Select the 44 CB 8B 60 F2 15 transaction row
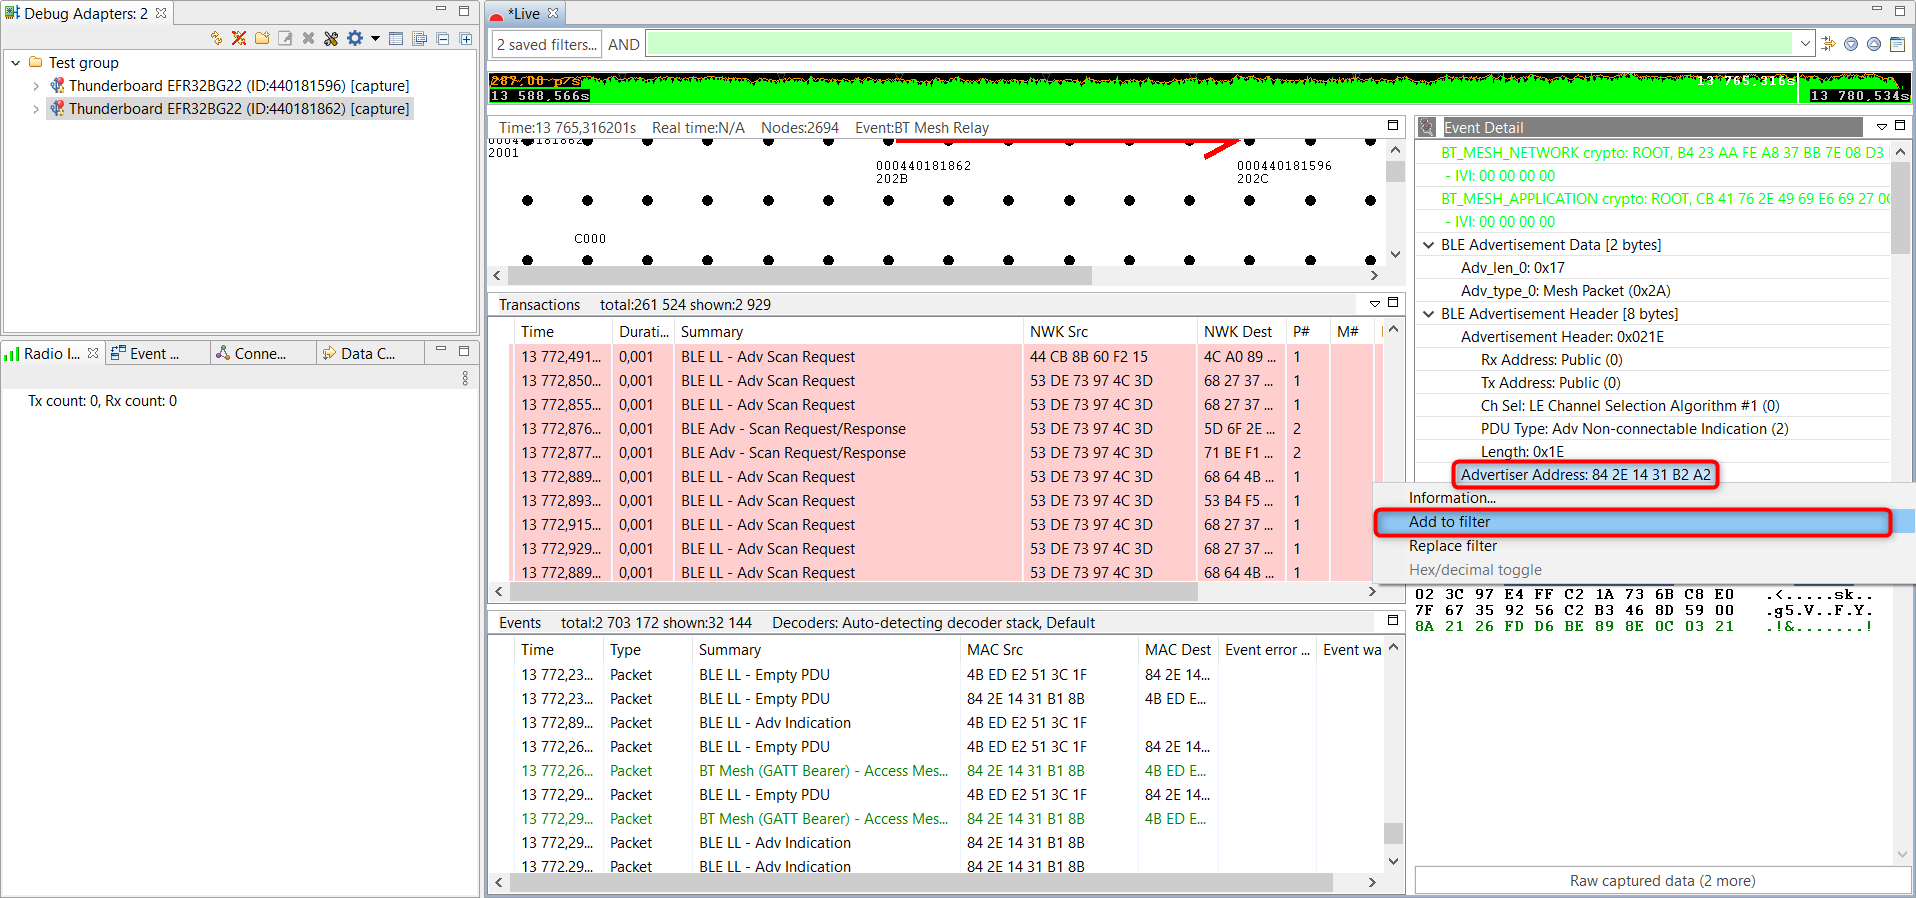Image resolution: width=1916 pixels, height=898 pixels. (x=944, y=357)
